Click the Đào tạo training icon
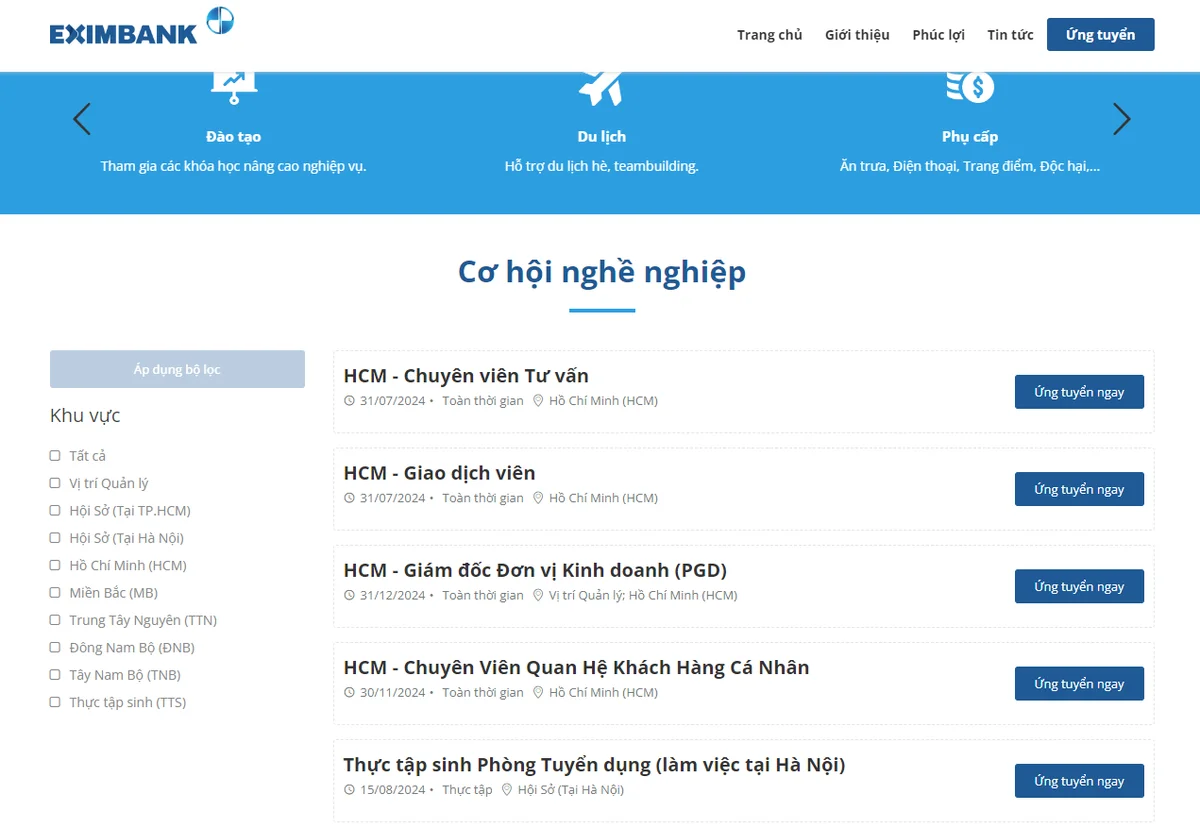The image size is (1200, 828). [234, 88]
